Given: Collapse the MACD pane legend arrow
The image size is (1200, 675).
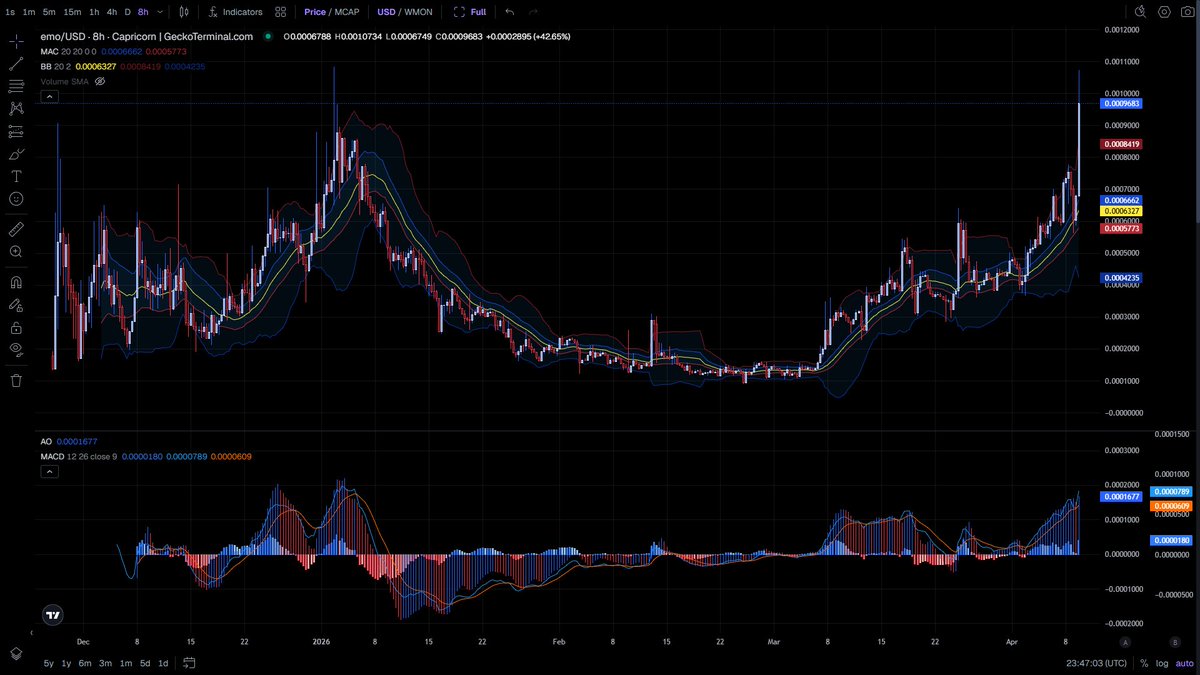Looking at the screenshot, I should (49, 471).
